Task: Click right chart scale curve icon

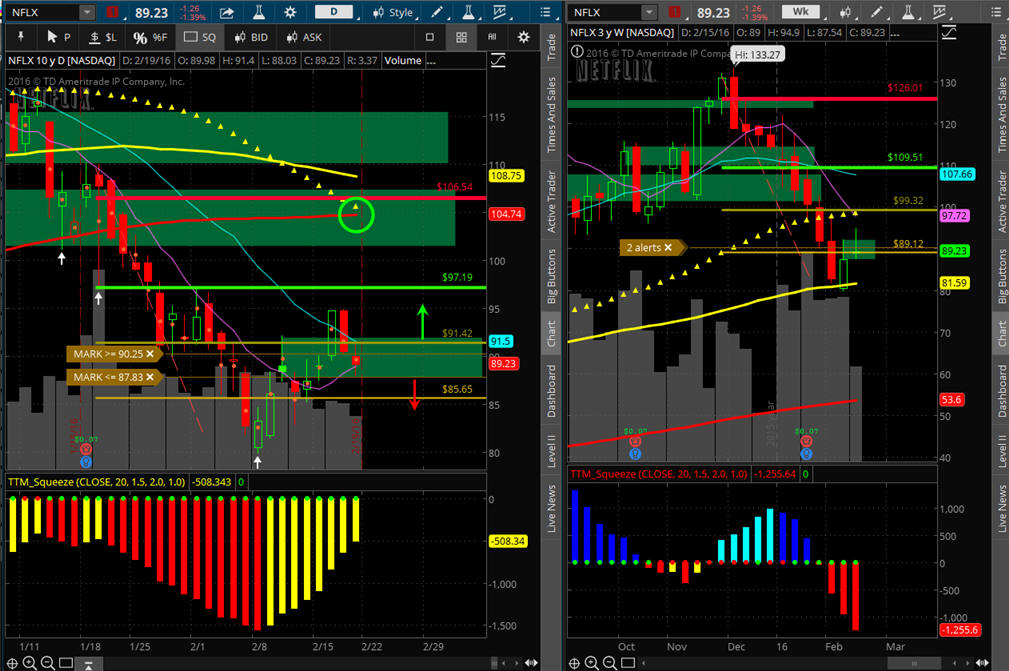Action: pyautogui.click(x=949, y=32)
